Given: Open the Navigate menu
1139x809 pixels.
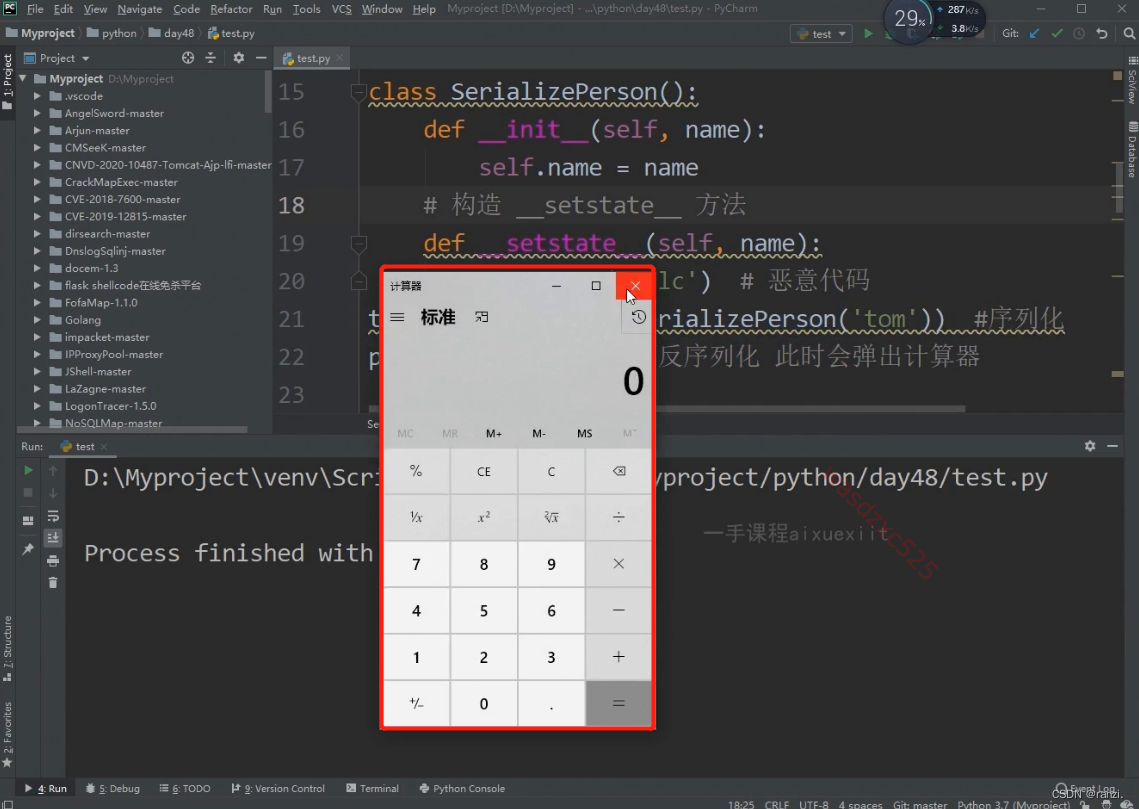Looking at the screenshot, I should pyautogui.click(x=139, y=9).
